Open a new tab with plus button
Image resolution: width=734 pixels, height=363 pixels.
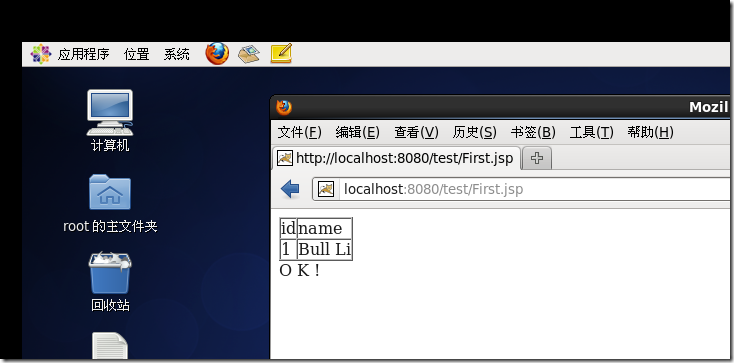click(x=537, y=158)
